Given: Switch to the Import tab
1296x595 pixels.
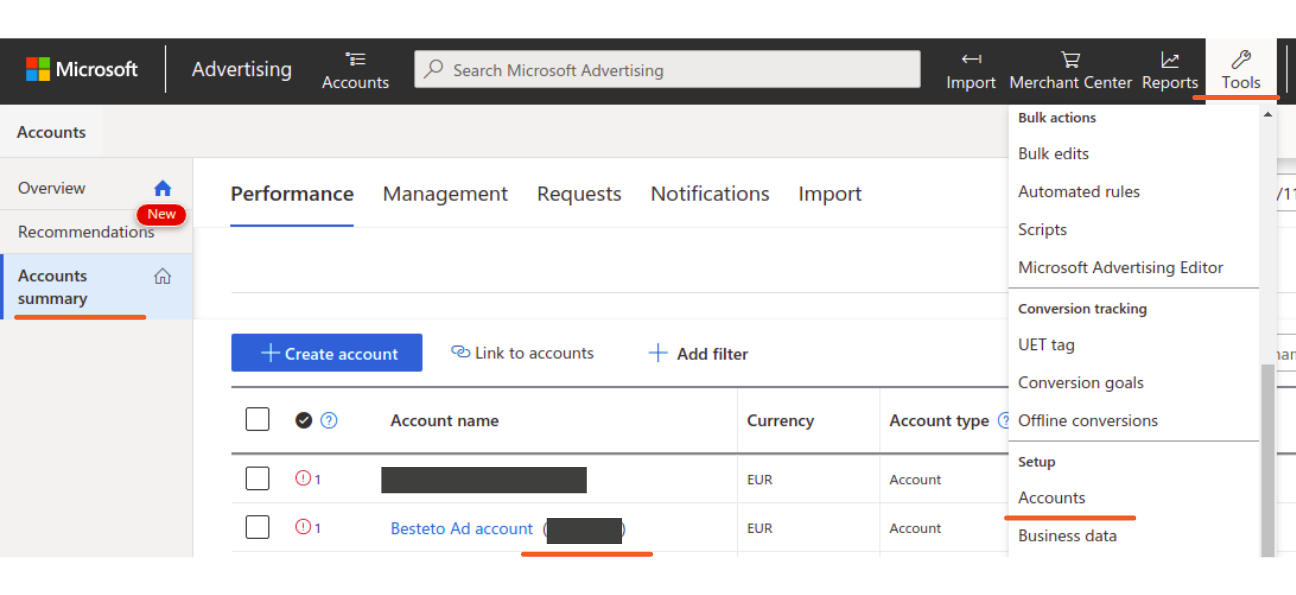Looking at the screenshot, I should point(830,194).
